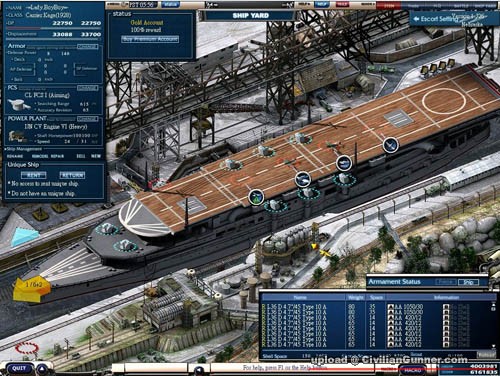
Task: Switch to the SHIP YARD tab at top right
Action: pyautogui.click(x=485, y=5)
